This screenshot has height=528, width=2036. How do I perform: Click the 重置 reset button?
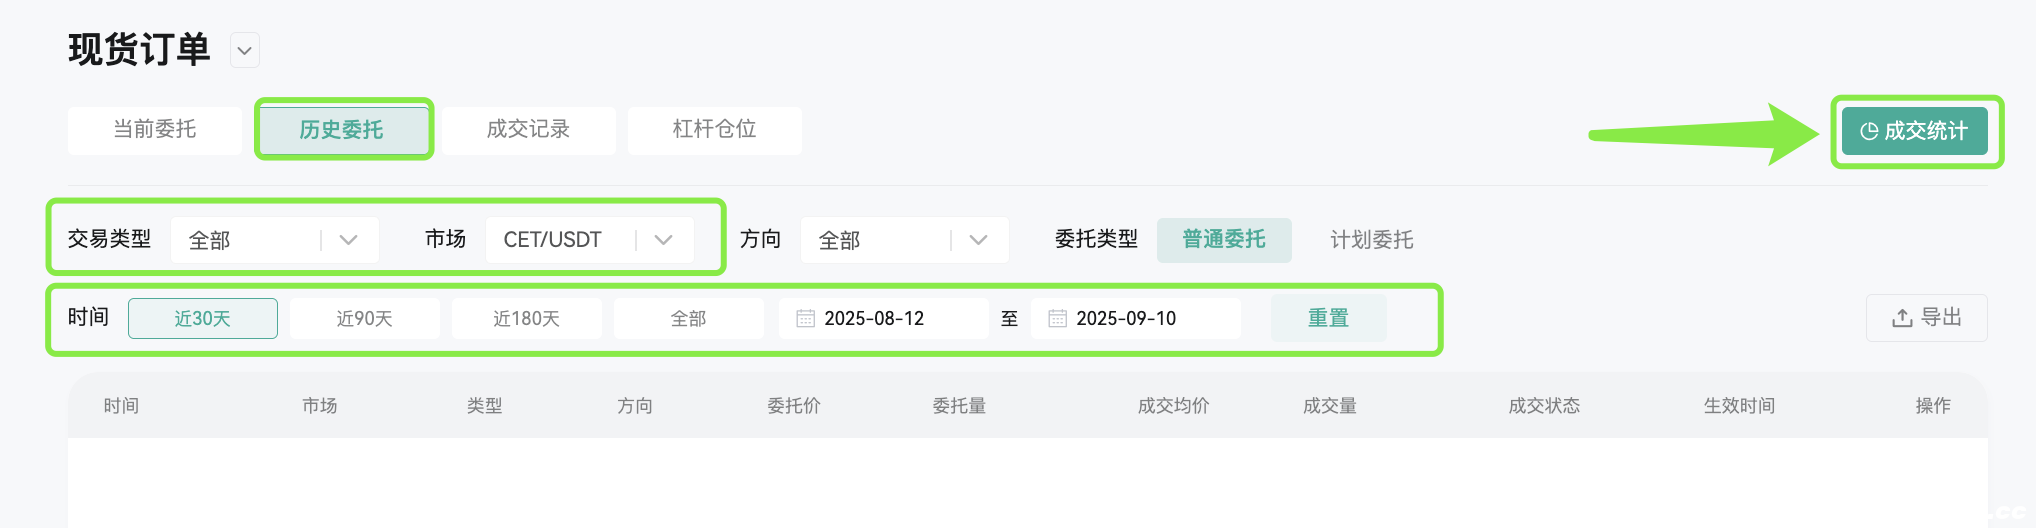tap(1328, 318)
